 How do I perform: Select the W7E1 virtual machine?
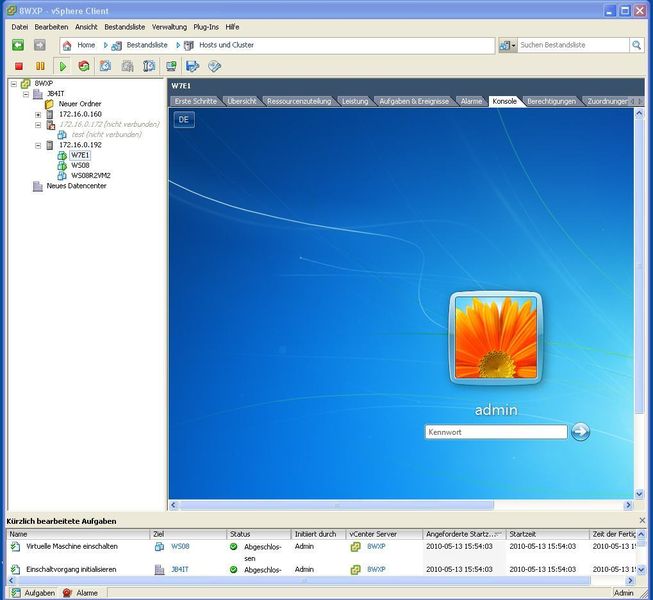point(80,155)
